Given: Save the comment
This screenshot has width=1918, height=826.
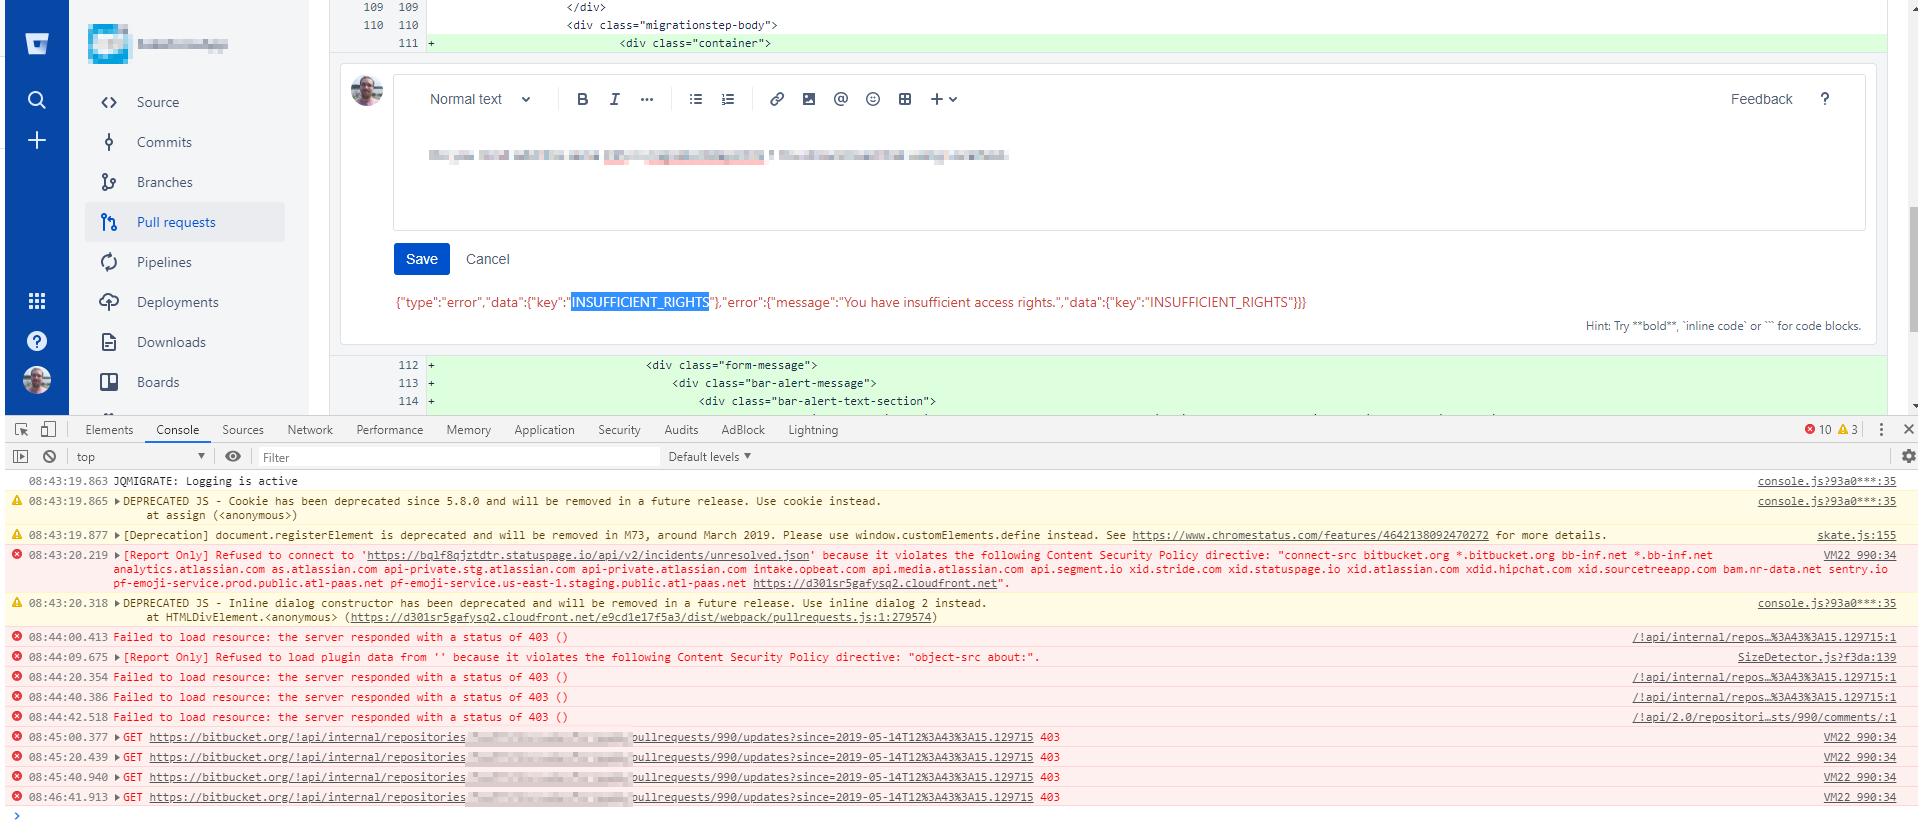Looking at the screenshot, I should pos(422,259).
